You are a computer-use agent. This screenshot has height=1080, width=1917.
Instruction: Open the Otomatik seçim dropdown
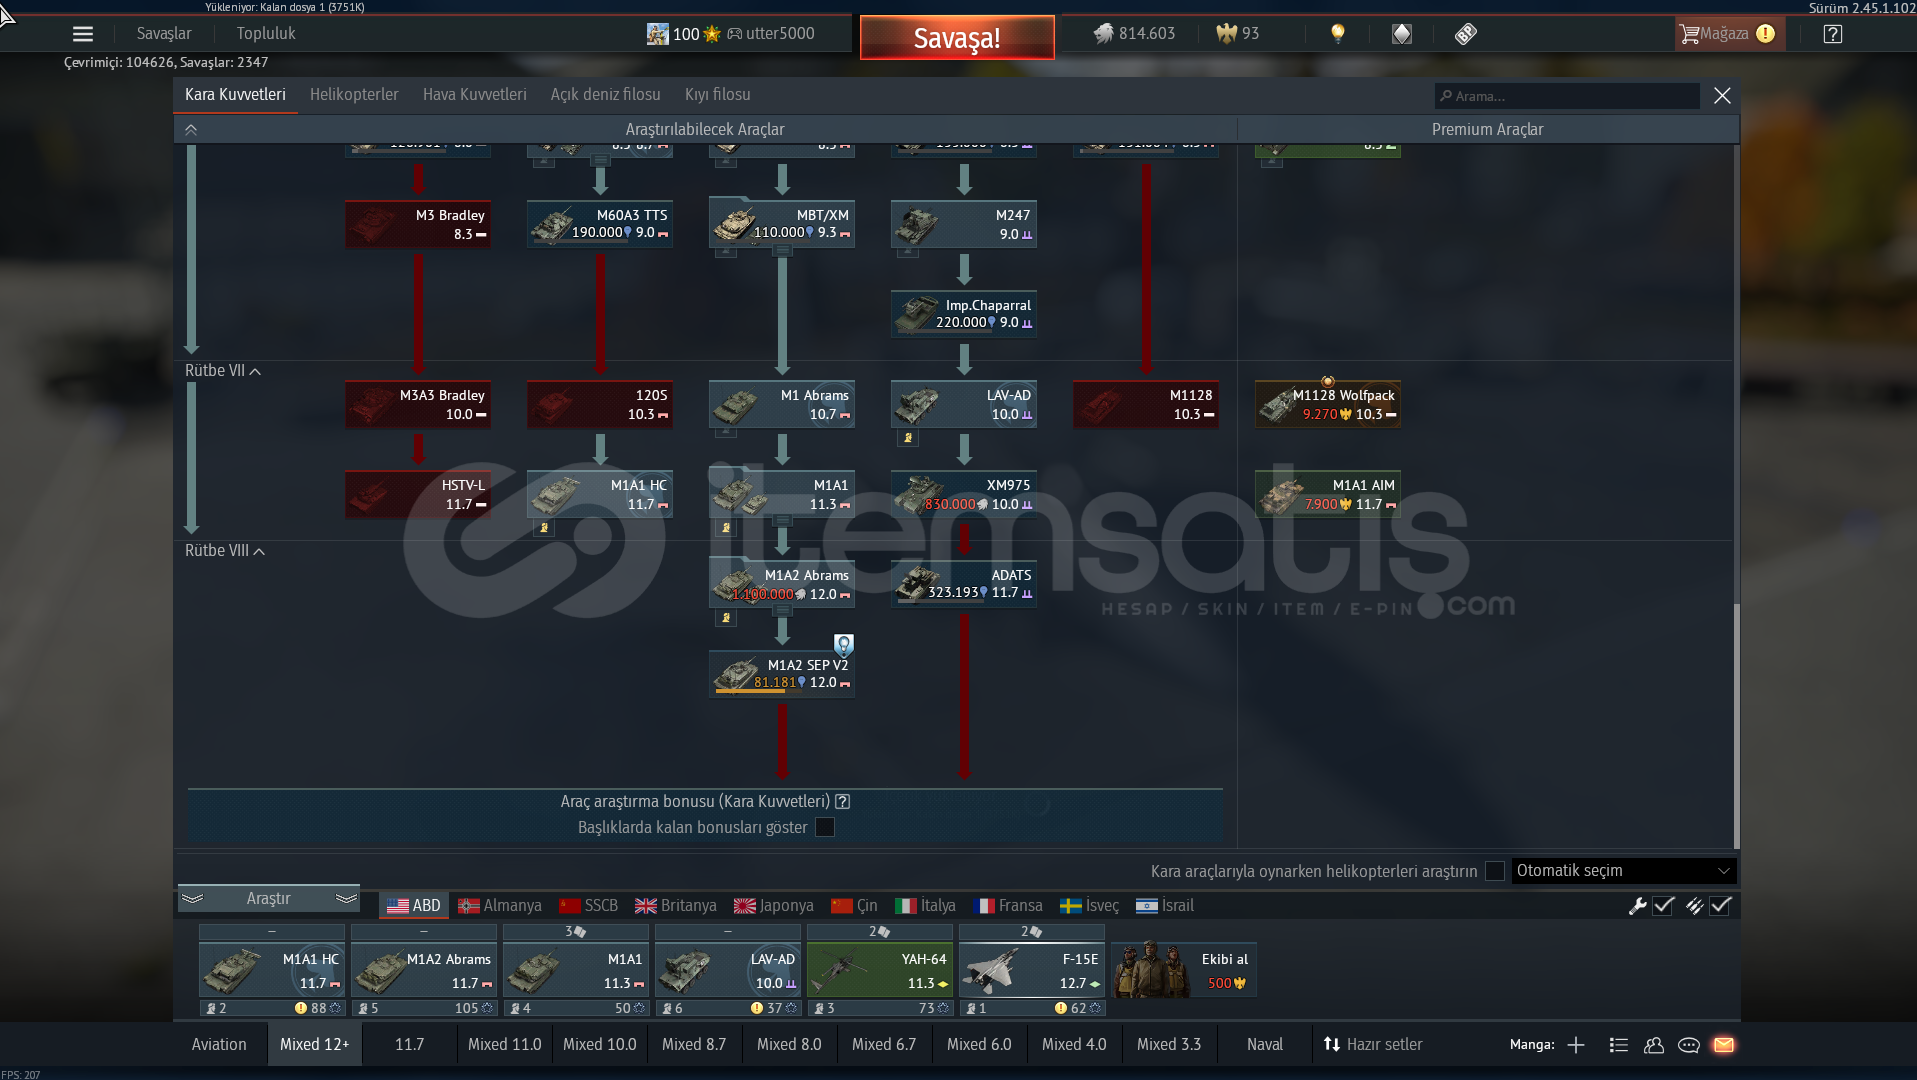tap(1624, 871)
